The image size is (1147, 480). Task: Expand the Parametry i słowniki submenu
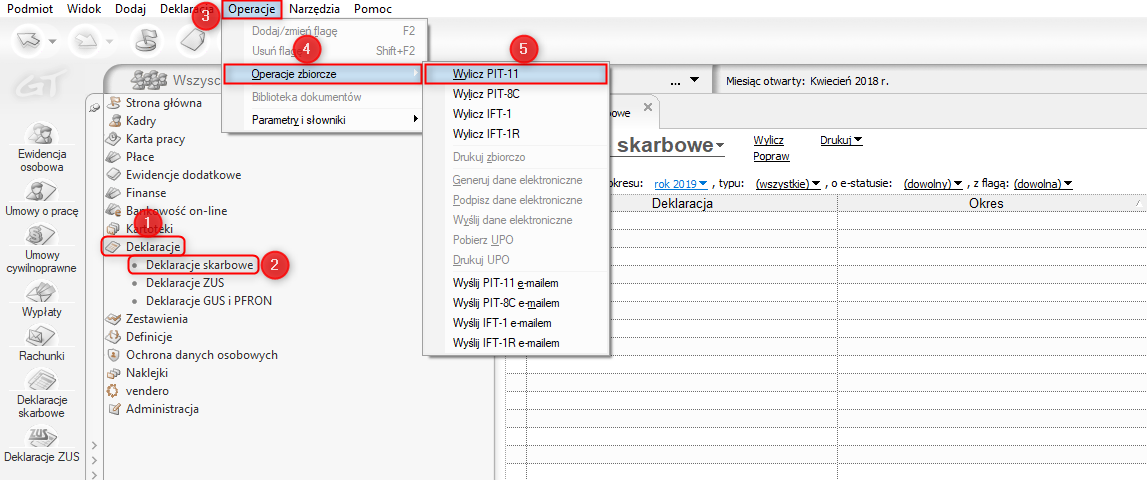tap(324, 119)
